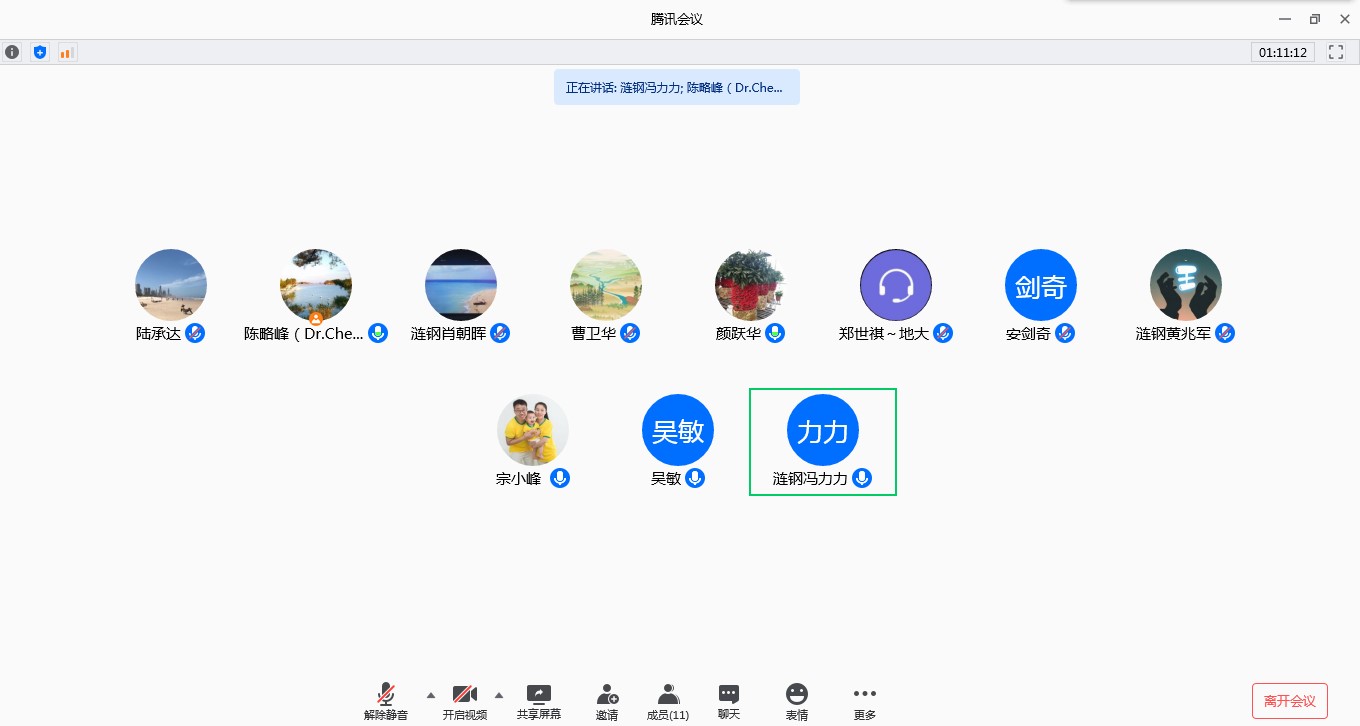Screen dimensions: 1360x726
Task: Open the share screen option
Action: pos(538,701)
